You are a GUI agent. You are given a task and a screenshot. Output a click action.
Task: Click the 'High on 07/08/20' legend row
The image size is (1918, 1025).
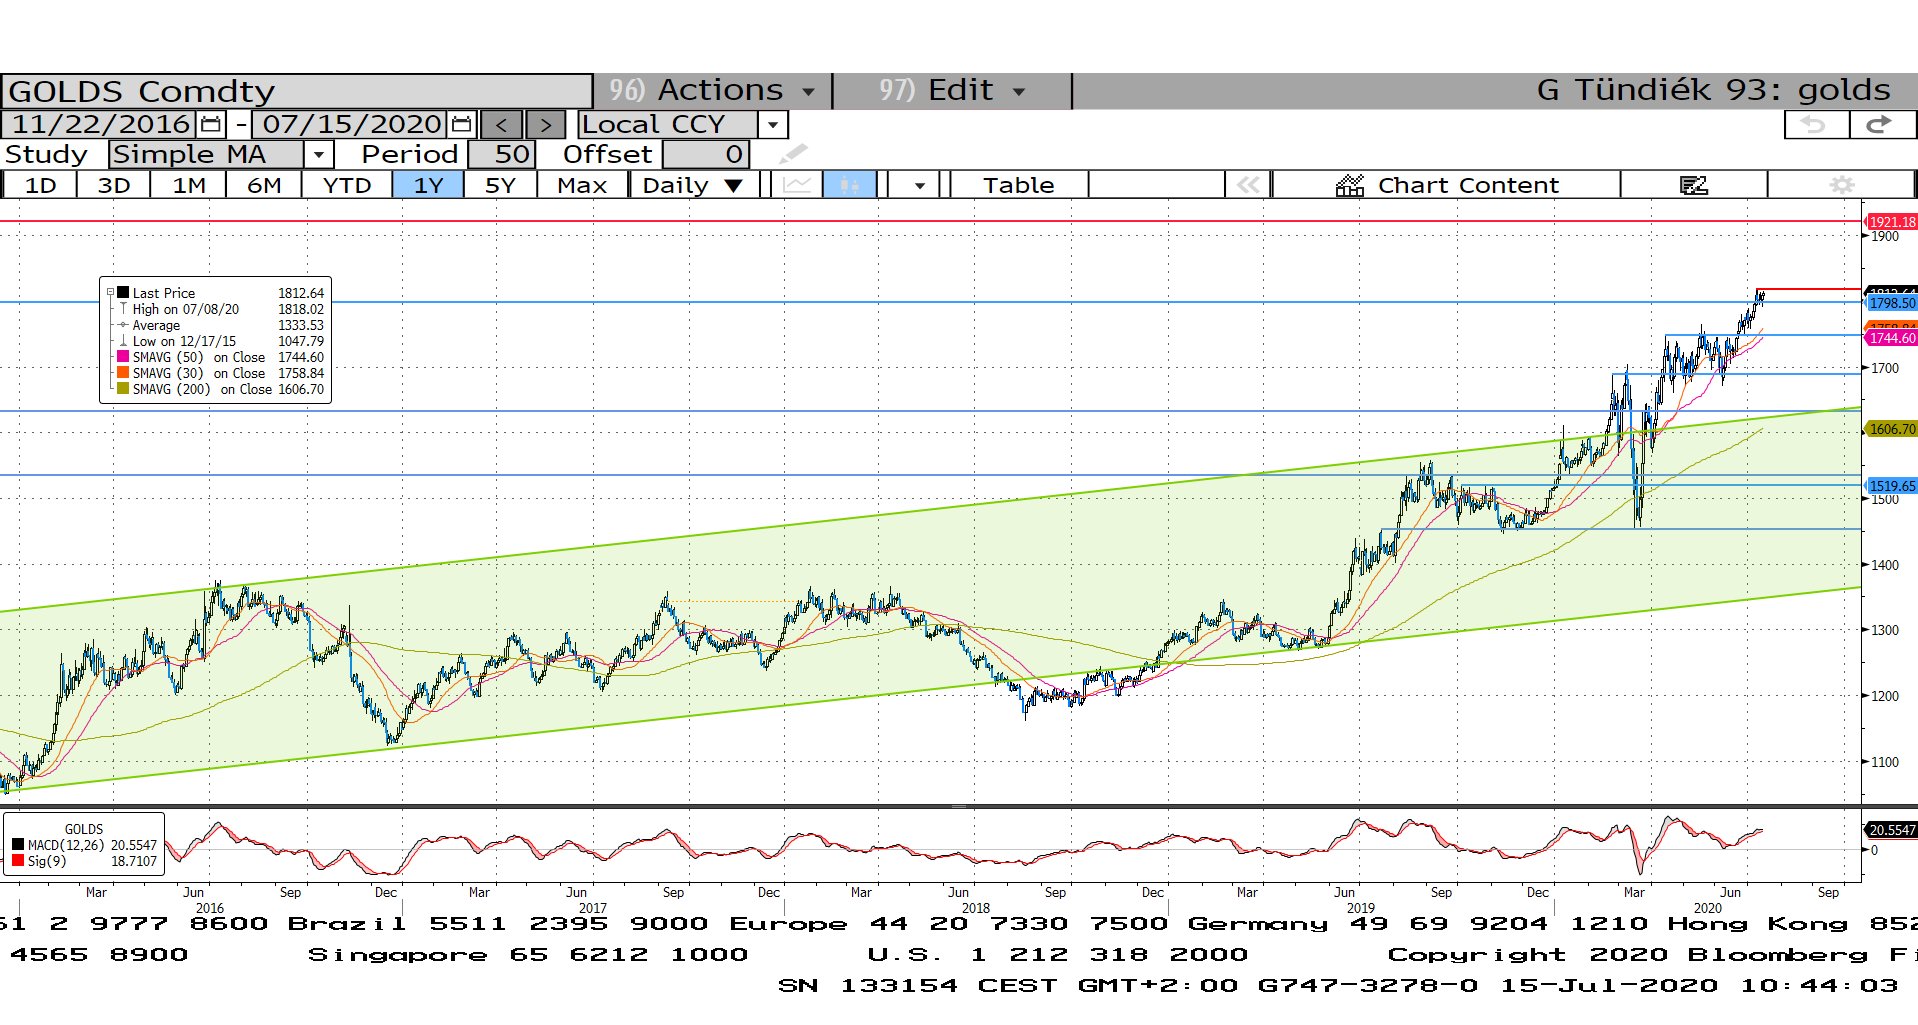215,309
